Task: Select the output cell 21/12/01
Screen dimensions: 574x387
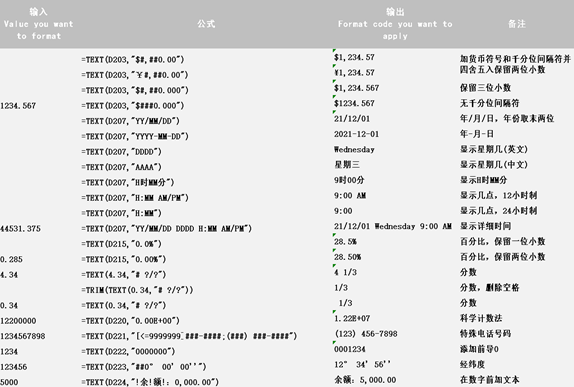Action: [352, 119]
